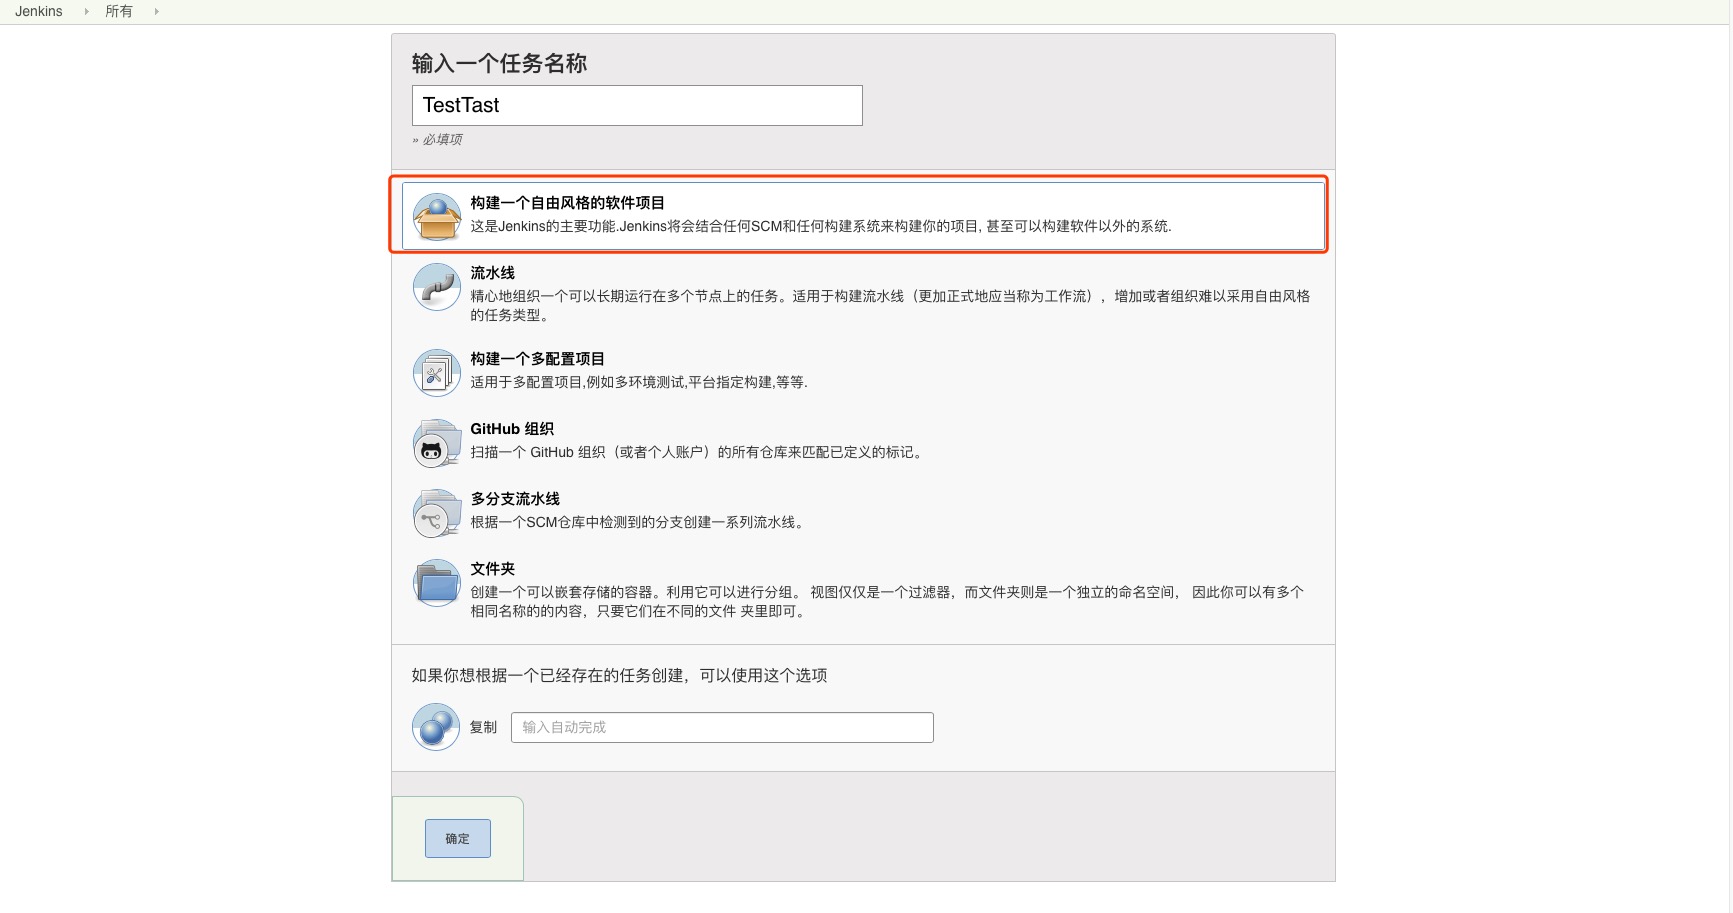Click the 扫描一个 GitHub 组织 description

coord(699,452)
